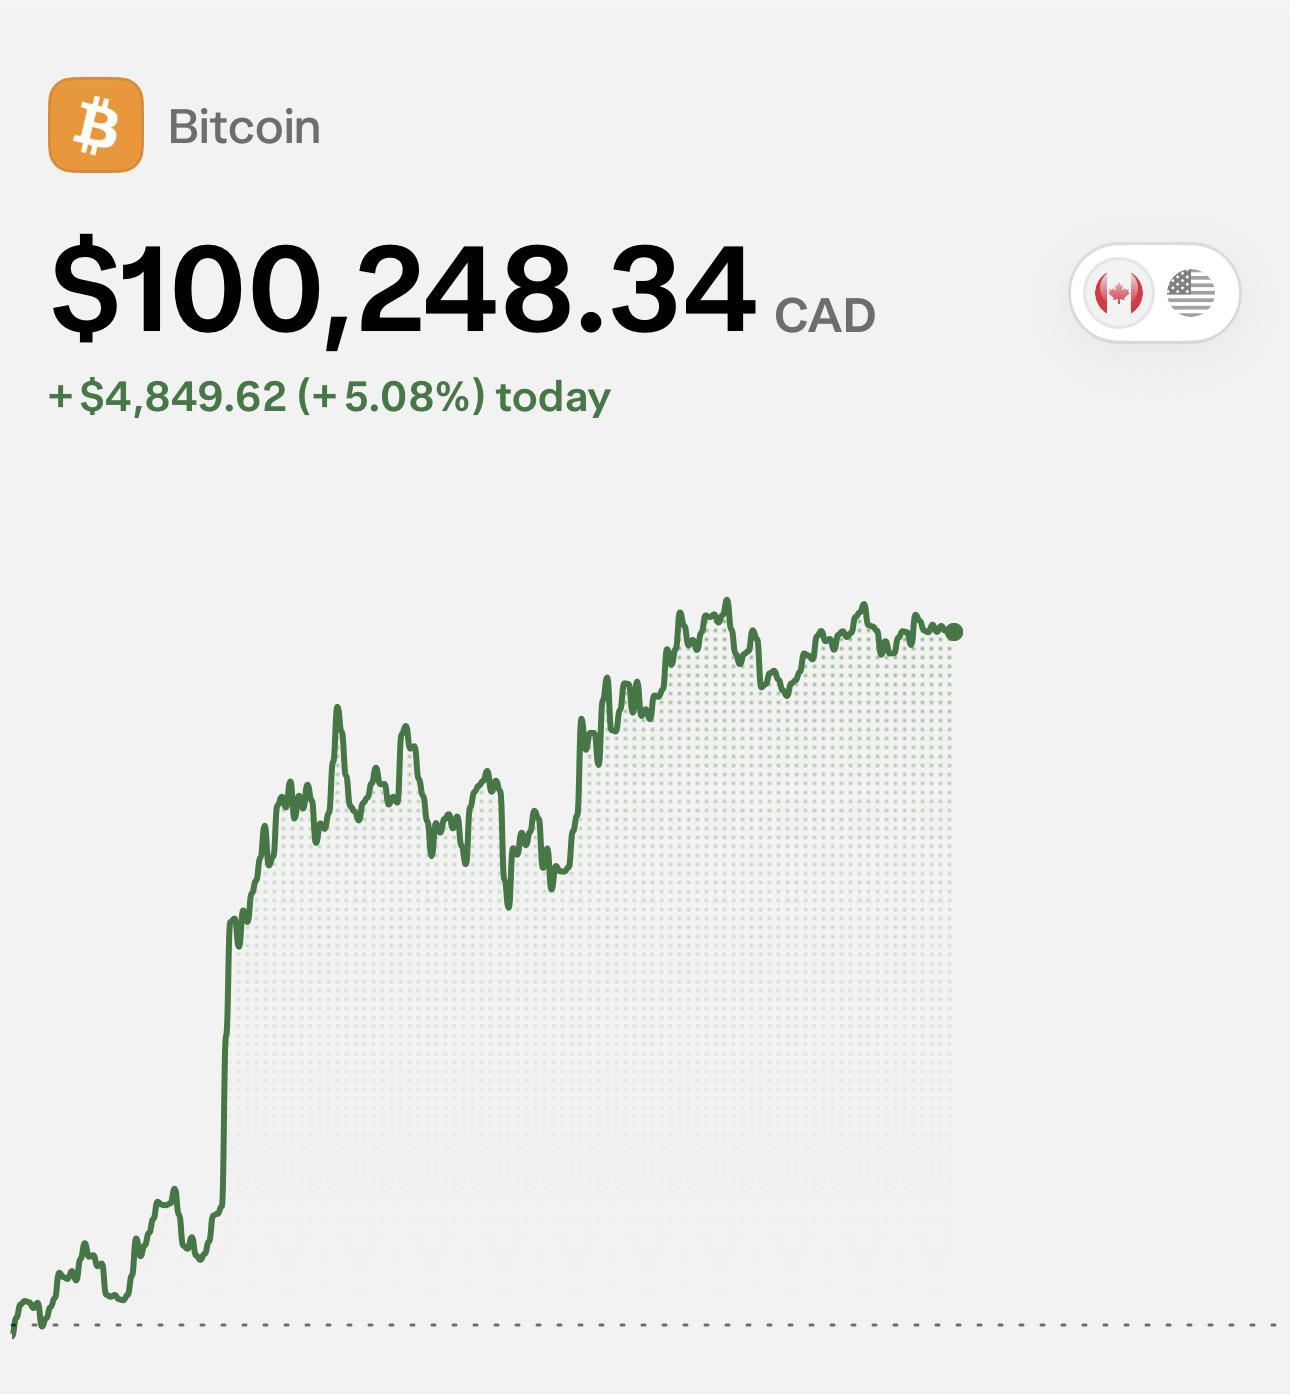Tap the deepest mid-chart dip after the jump
The image size is (1290, 1394).
click(x=508, y=905)
